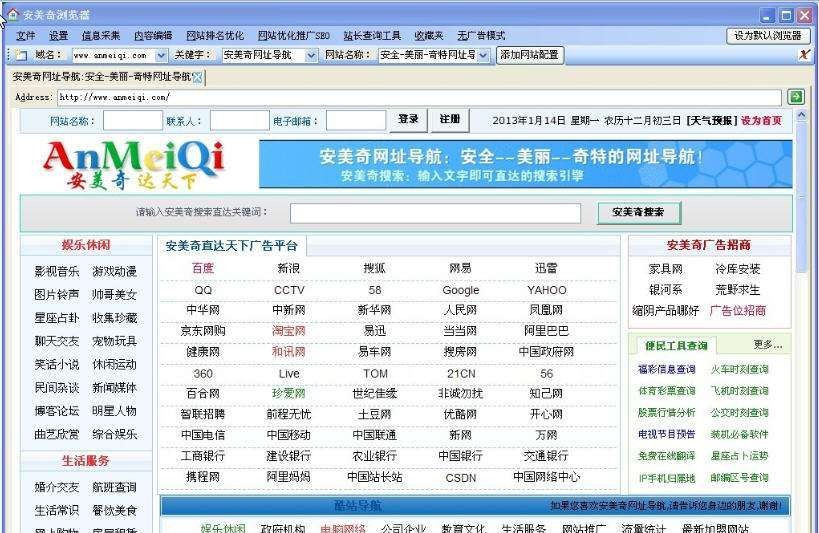Click the 更多... link beside 便民工具查询

767,344
